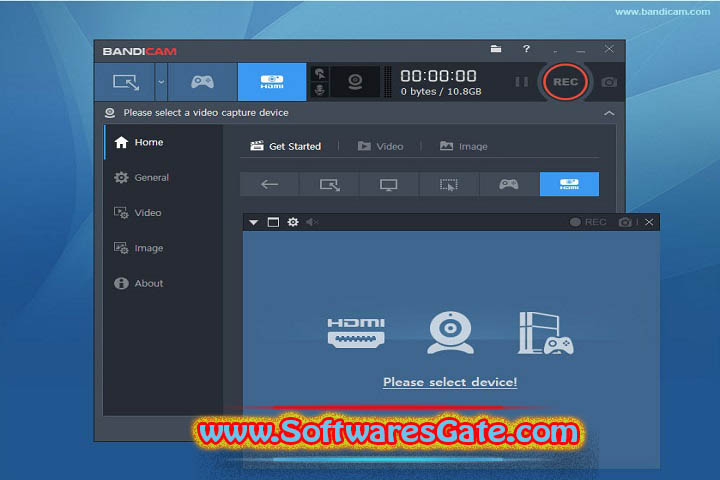The width and height of the screenshot is (720, 480).
Task: Open help question mark icon
Action: 526,49
